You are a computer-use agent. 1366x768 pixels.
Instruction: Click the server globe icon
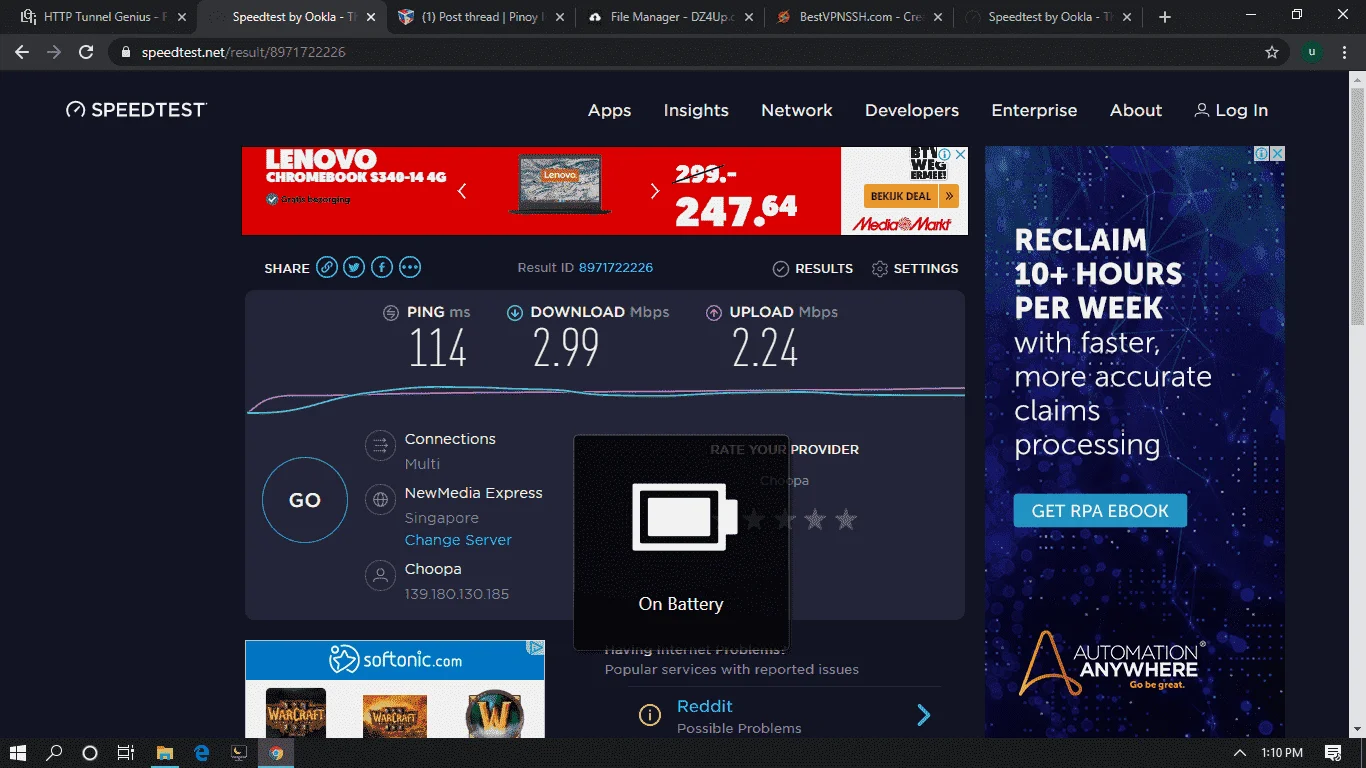coord(380,499)
